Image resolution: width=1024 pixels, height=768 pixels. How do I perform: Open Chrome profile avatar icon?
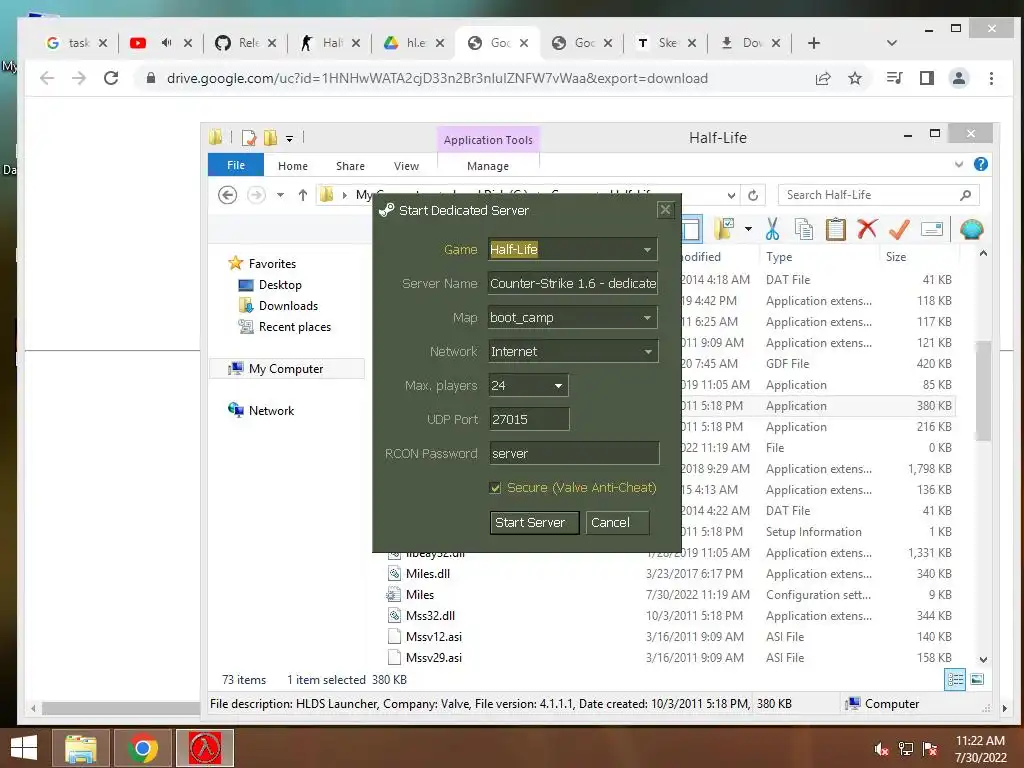959,78
